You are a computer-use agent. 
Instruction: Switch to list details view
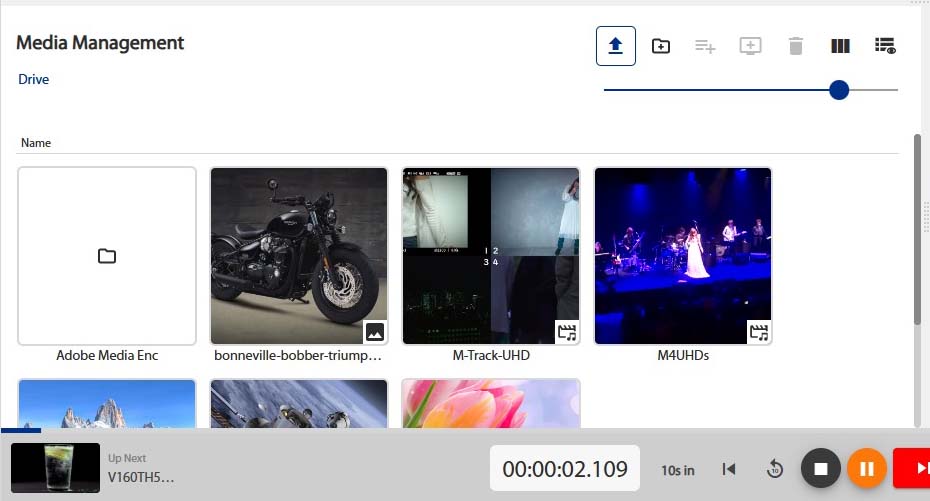(x=885, y=46)
